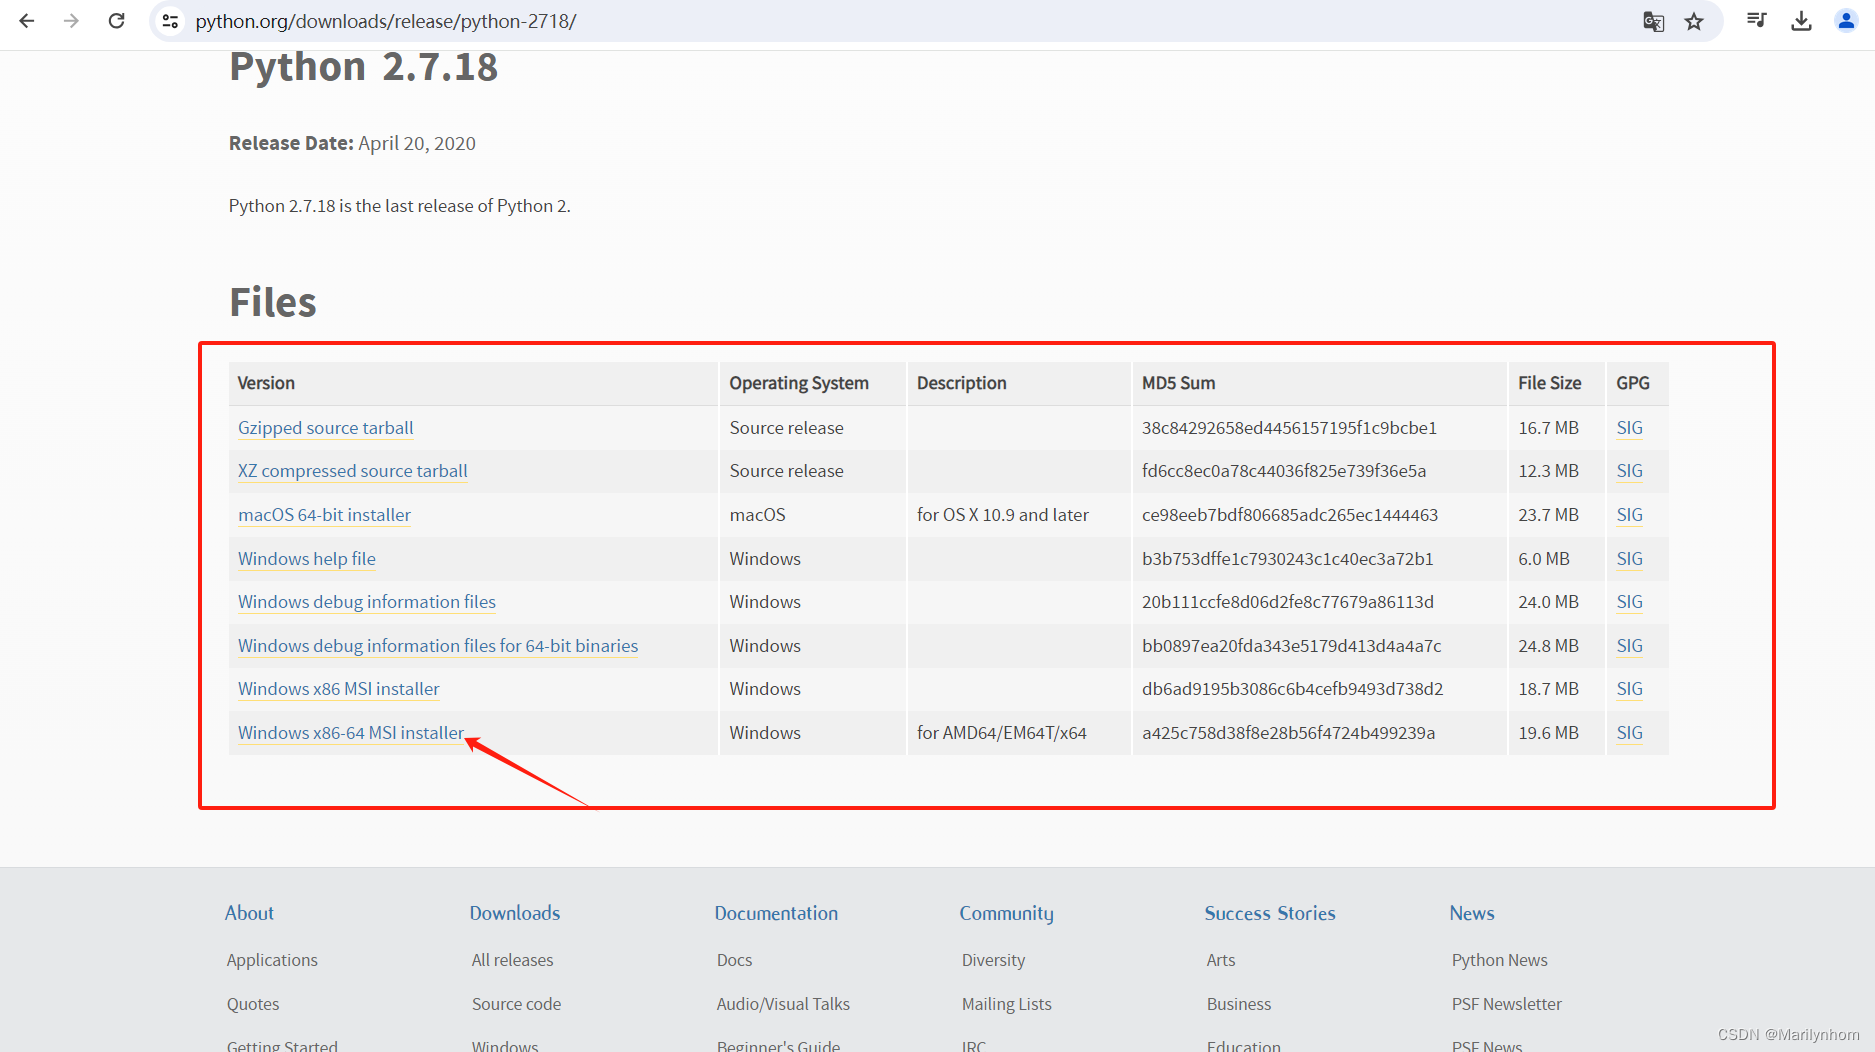1875x1052 pixels.
Task: Open SIG link for macOS 64-bit installer
Action: point(1629,515)
